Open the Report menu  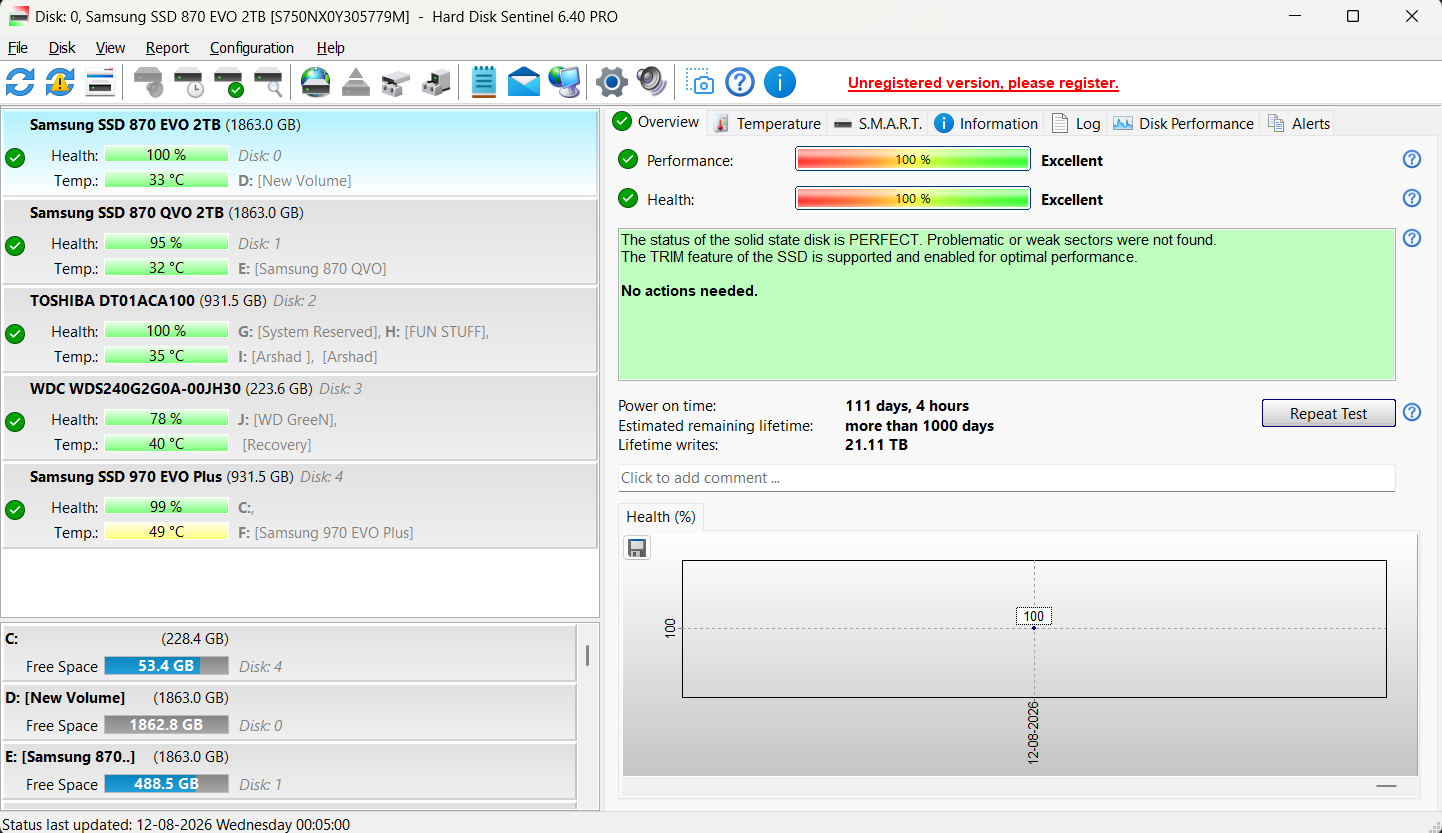click(167, 48)
